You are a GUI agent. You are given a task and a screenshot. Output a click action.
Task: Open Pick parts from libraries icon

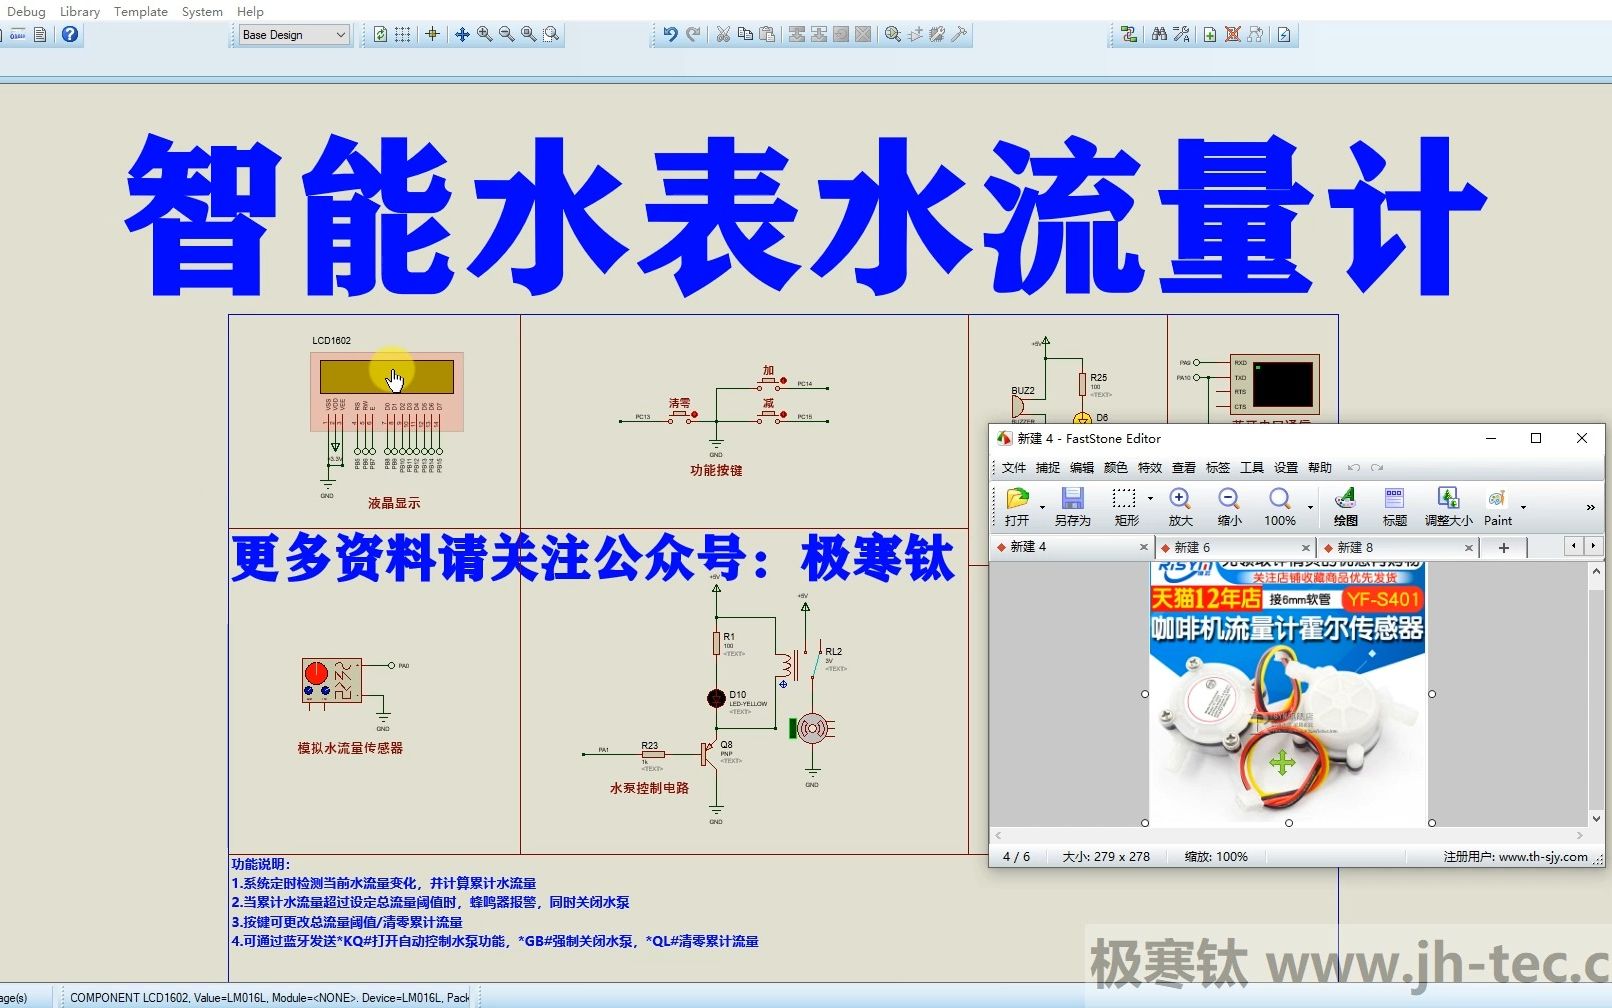pos(893,34)
